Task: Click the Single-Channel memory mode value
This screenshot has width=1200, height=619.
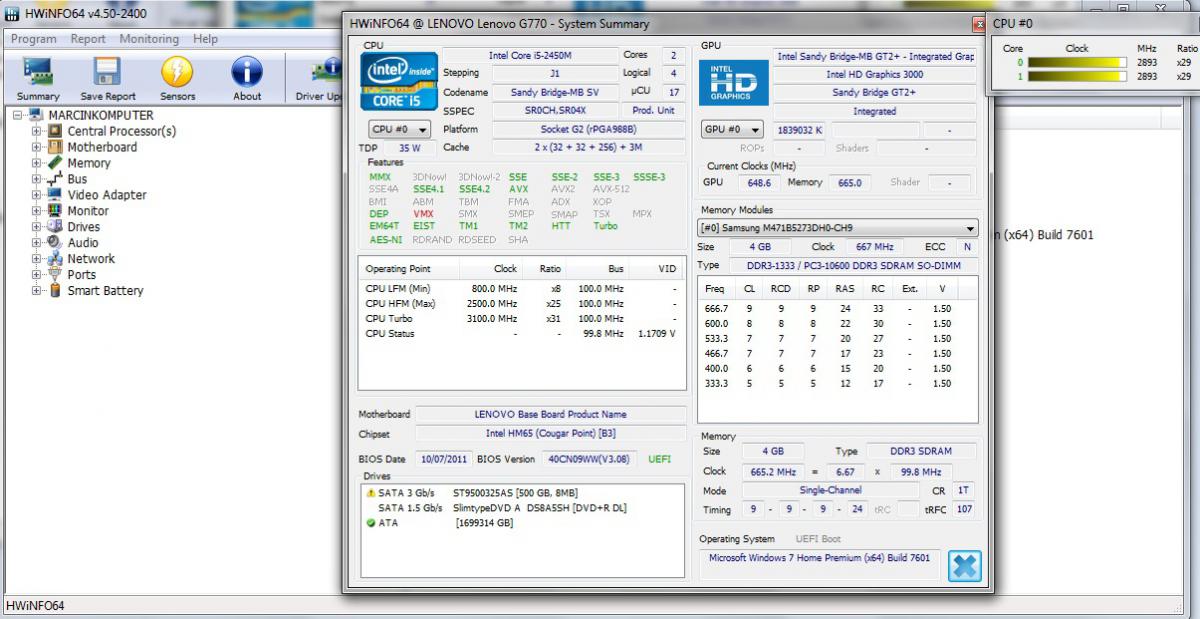Action: pyautogui.click(x=828, y=491)
